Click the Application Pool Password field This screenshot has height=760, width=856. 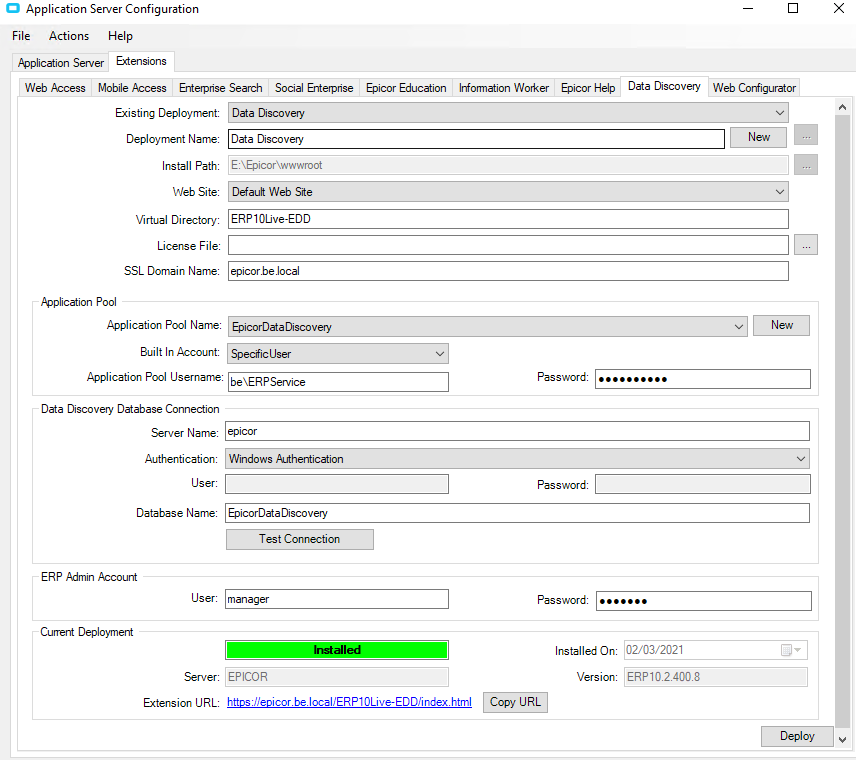703,379
